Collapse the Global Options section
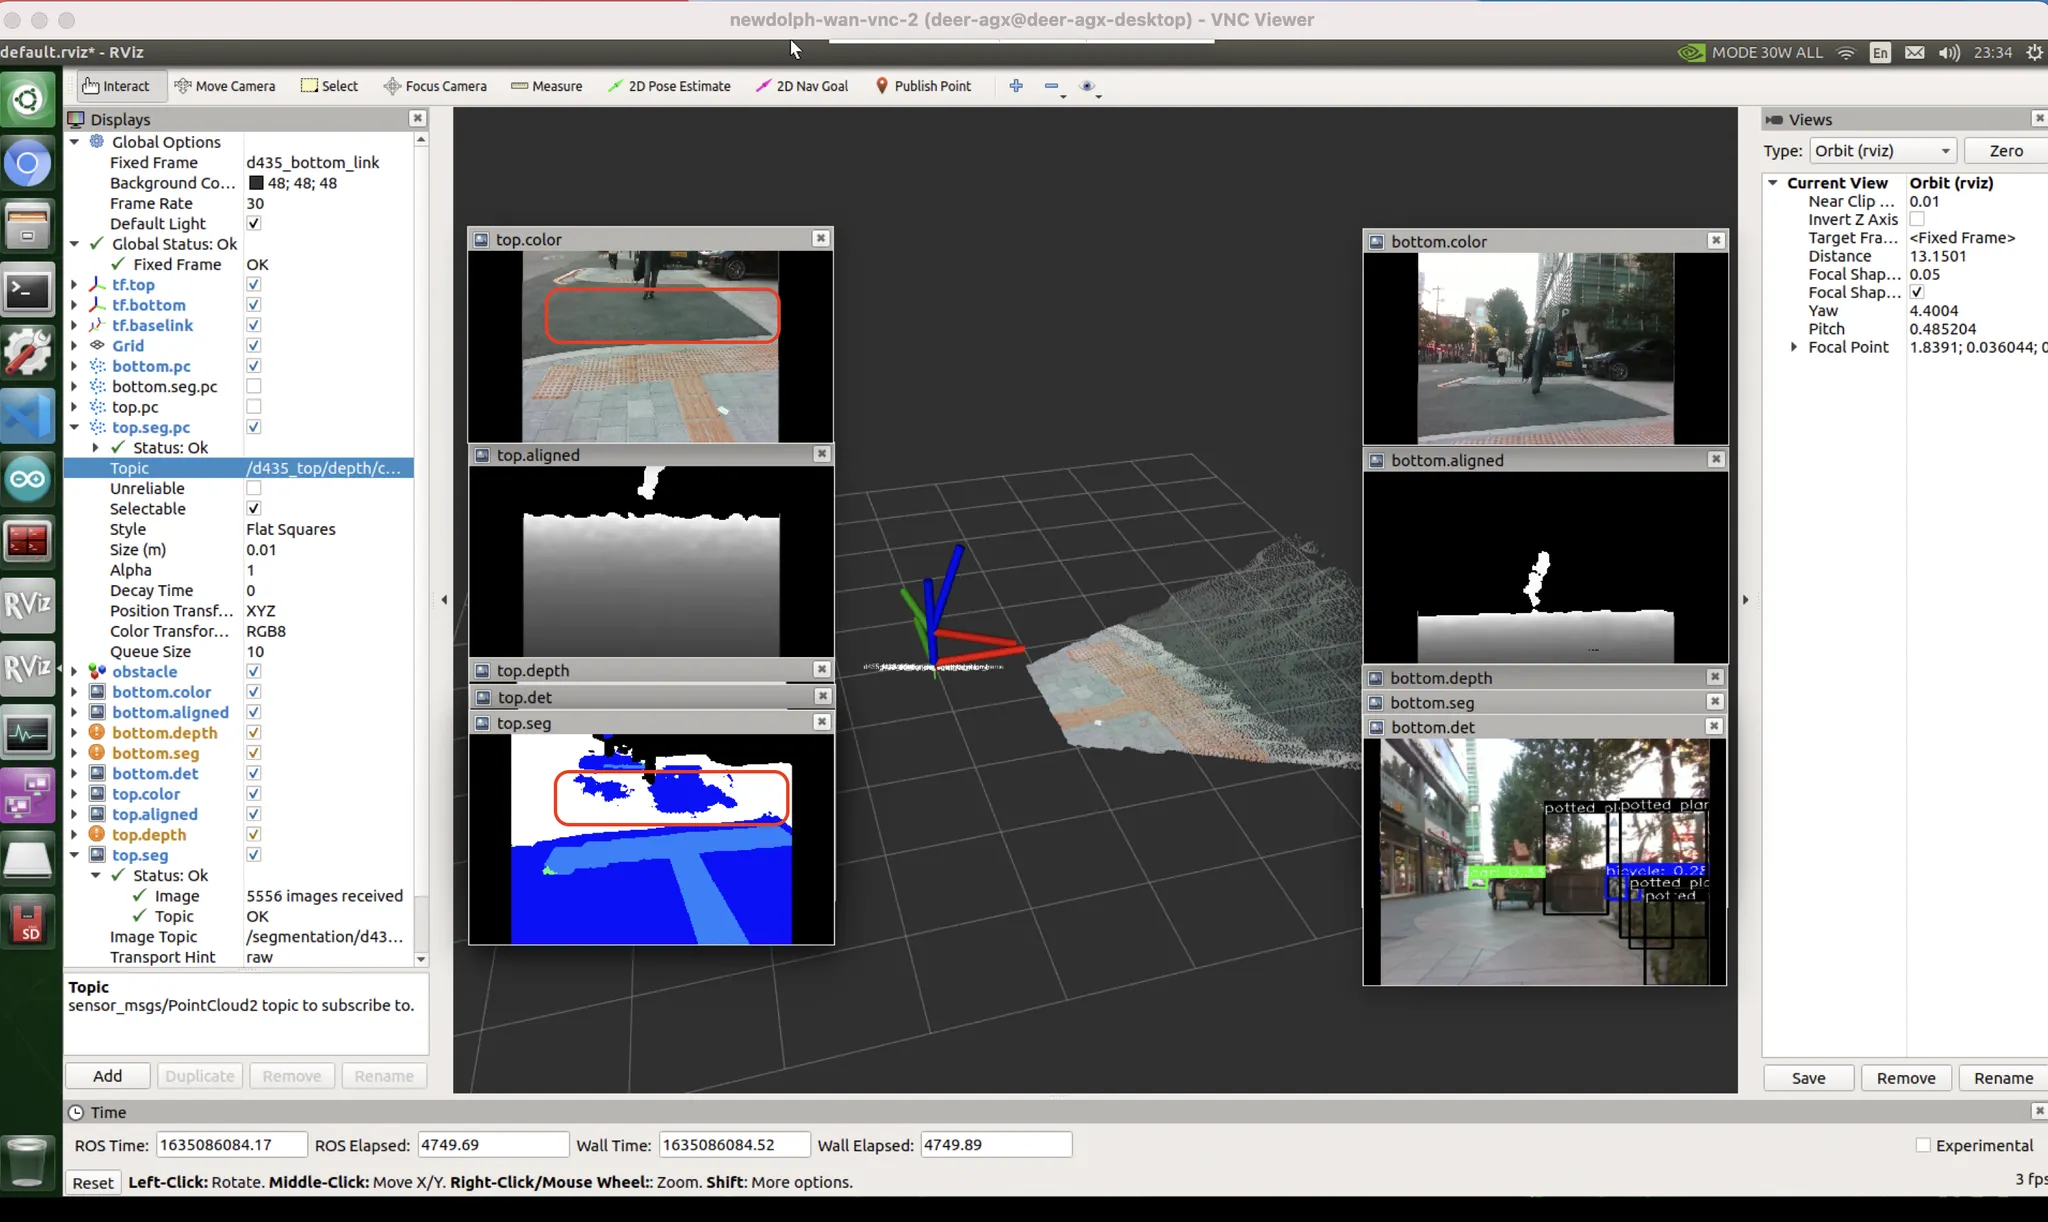Image resolution: width=2048 pixels, height=1222 pixels. point(74,142)
